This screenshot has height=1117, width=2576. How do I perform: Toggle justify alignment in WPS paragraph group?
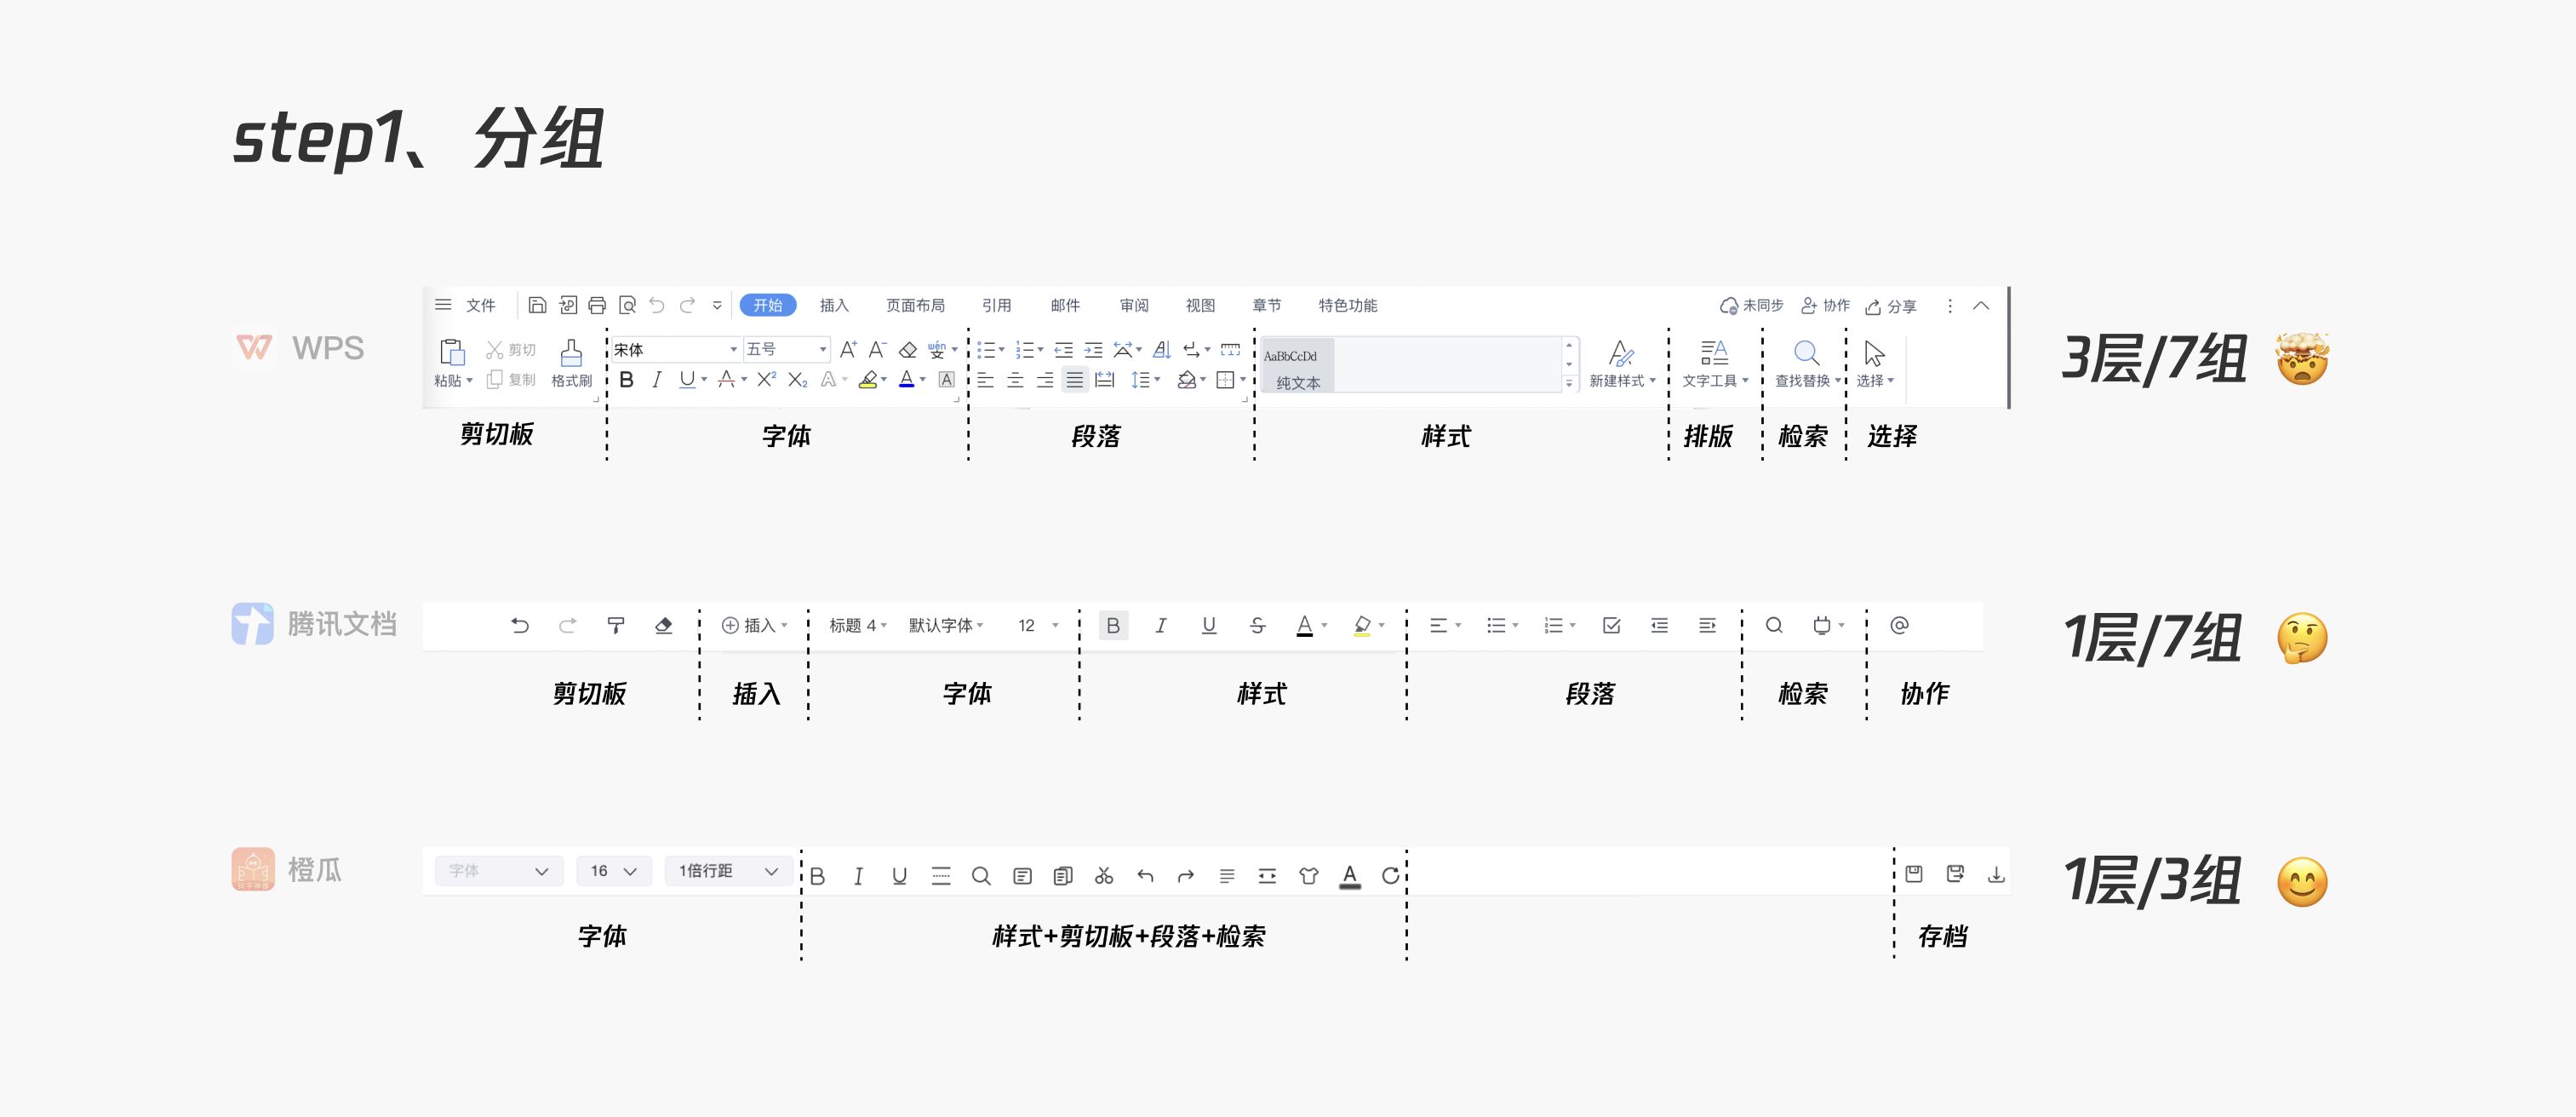pos(1074,380)
